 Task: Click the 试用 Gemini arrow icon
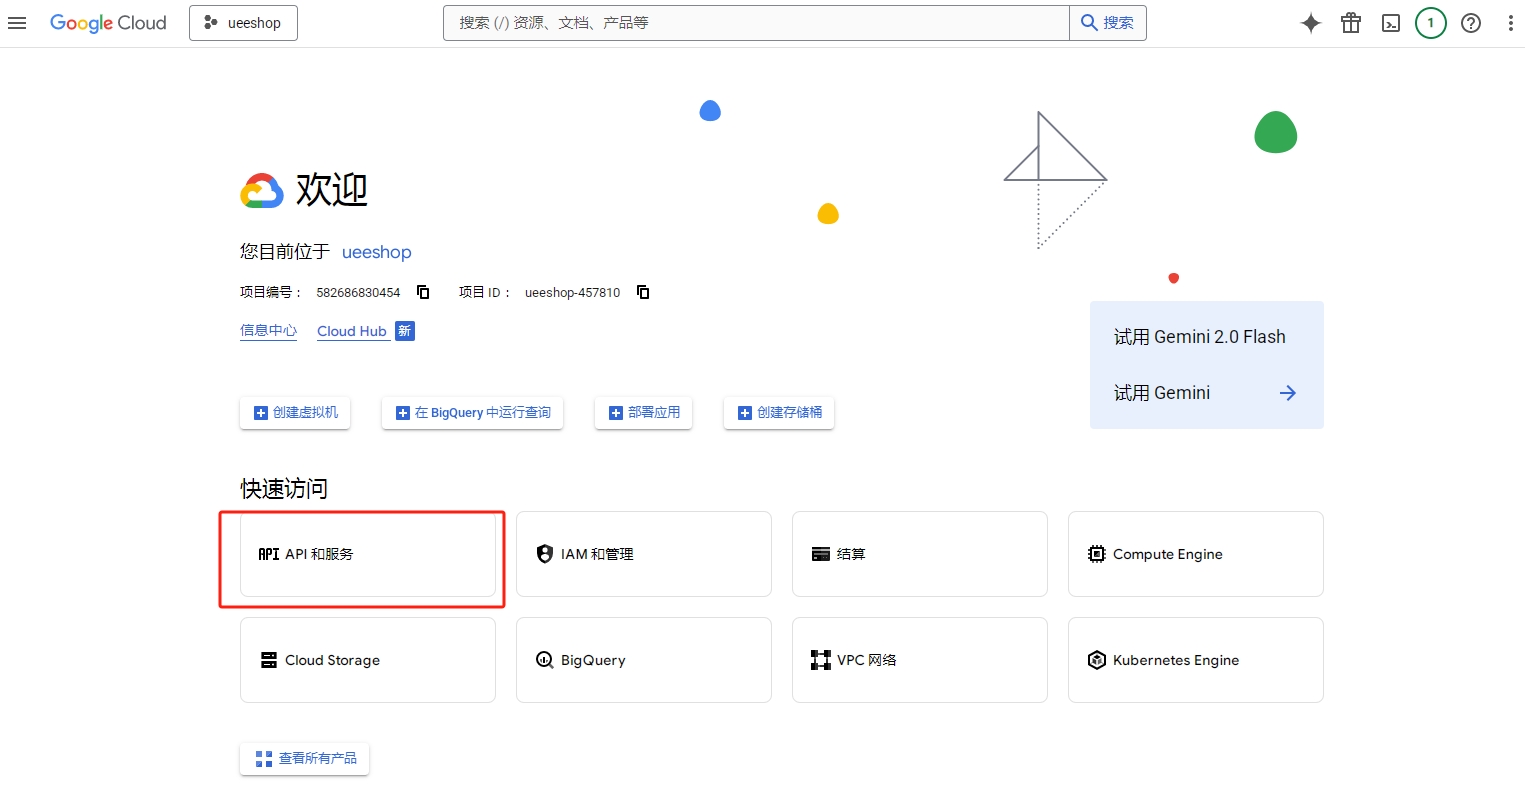click(1288, 393)
